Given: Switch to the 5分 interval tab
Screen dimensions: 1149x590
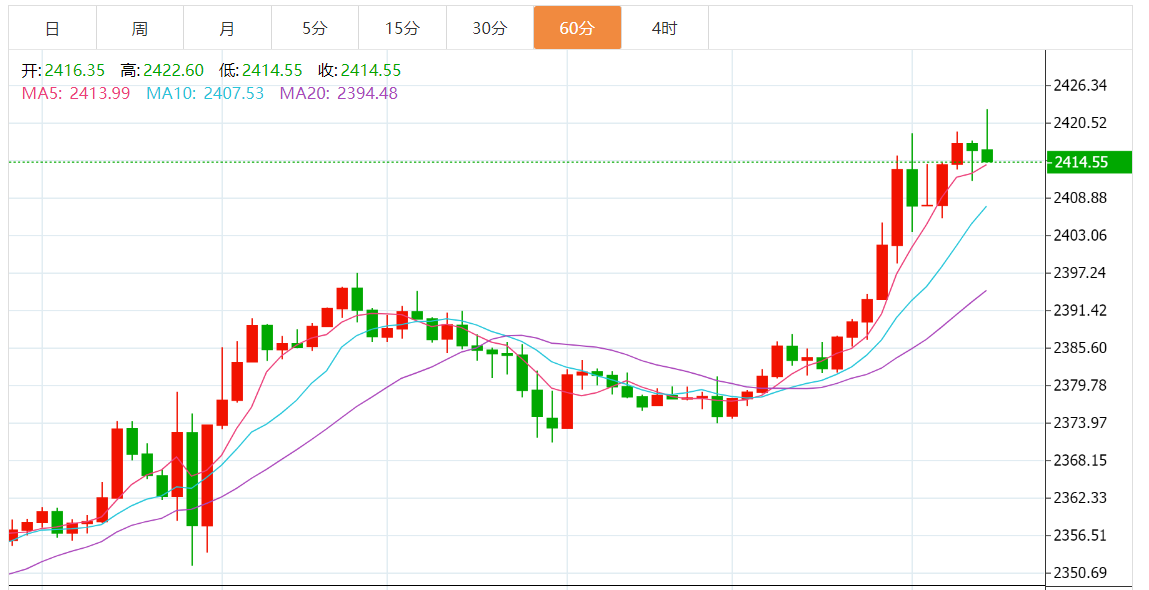Looking at the screenshot, I should point(315,29).
